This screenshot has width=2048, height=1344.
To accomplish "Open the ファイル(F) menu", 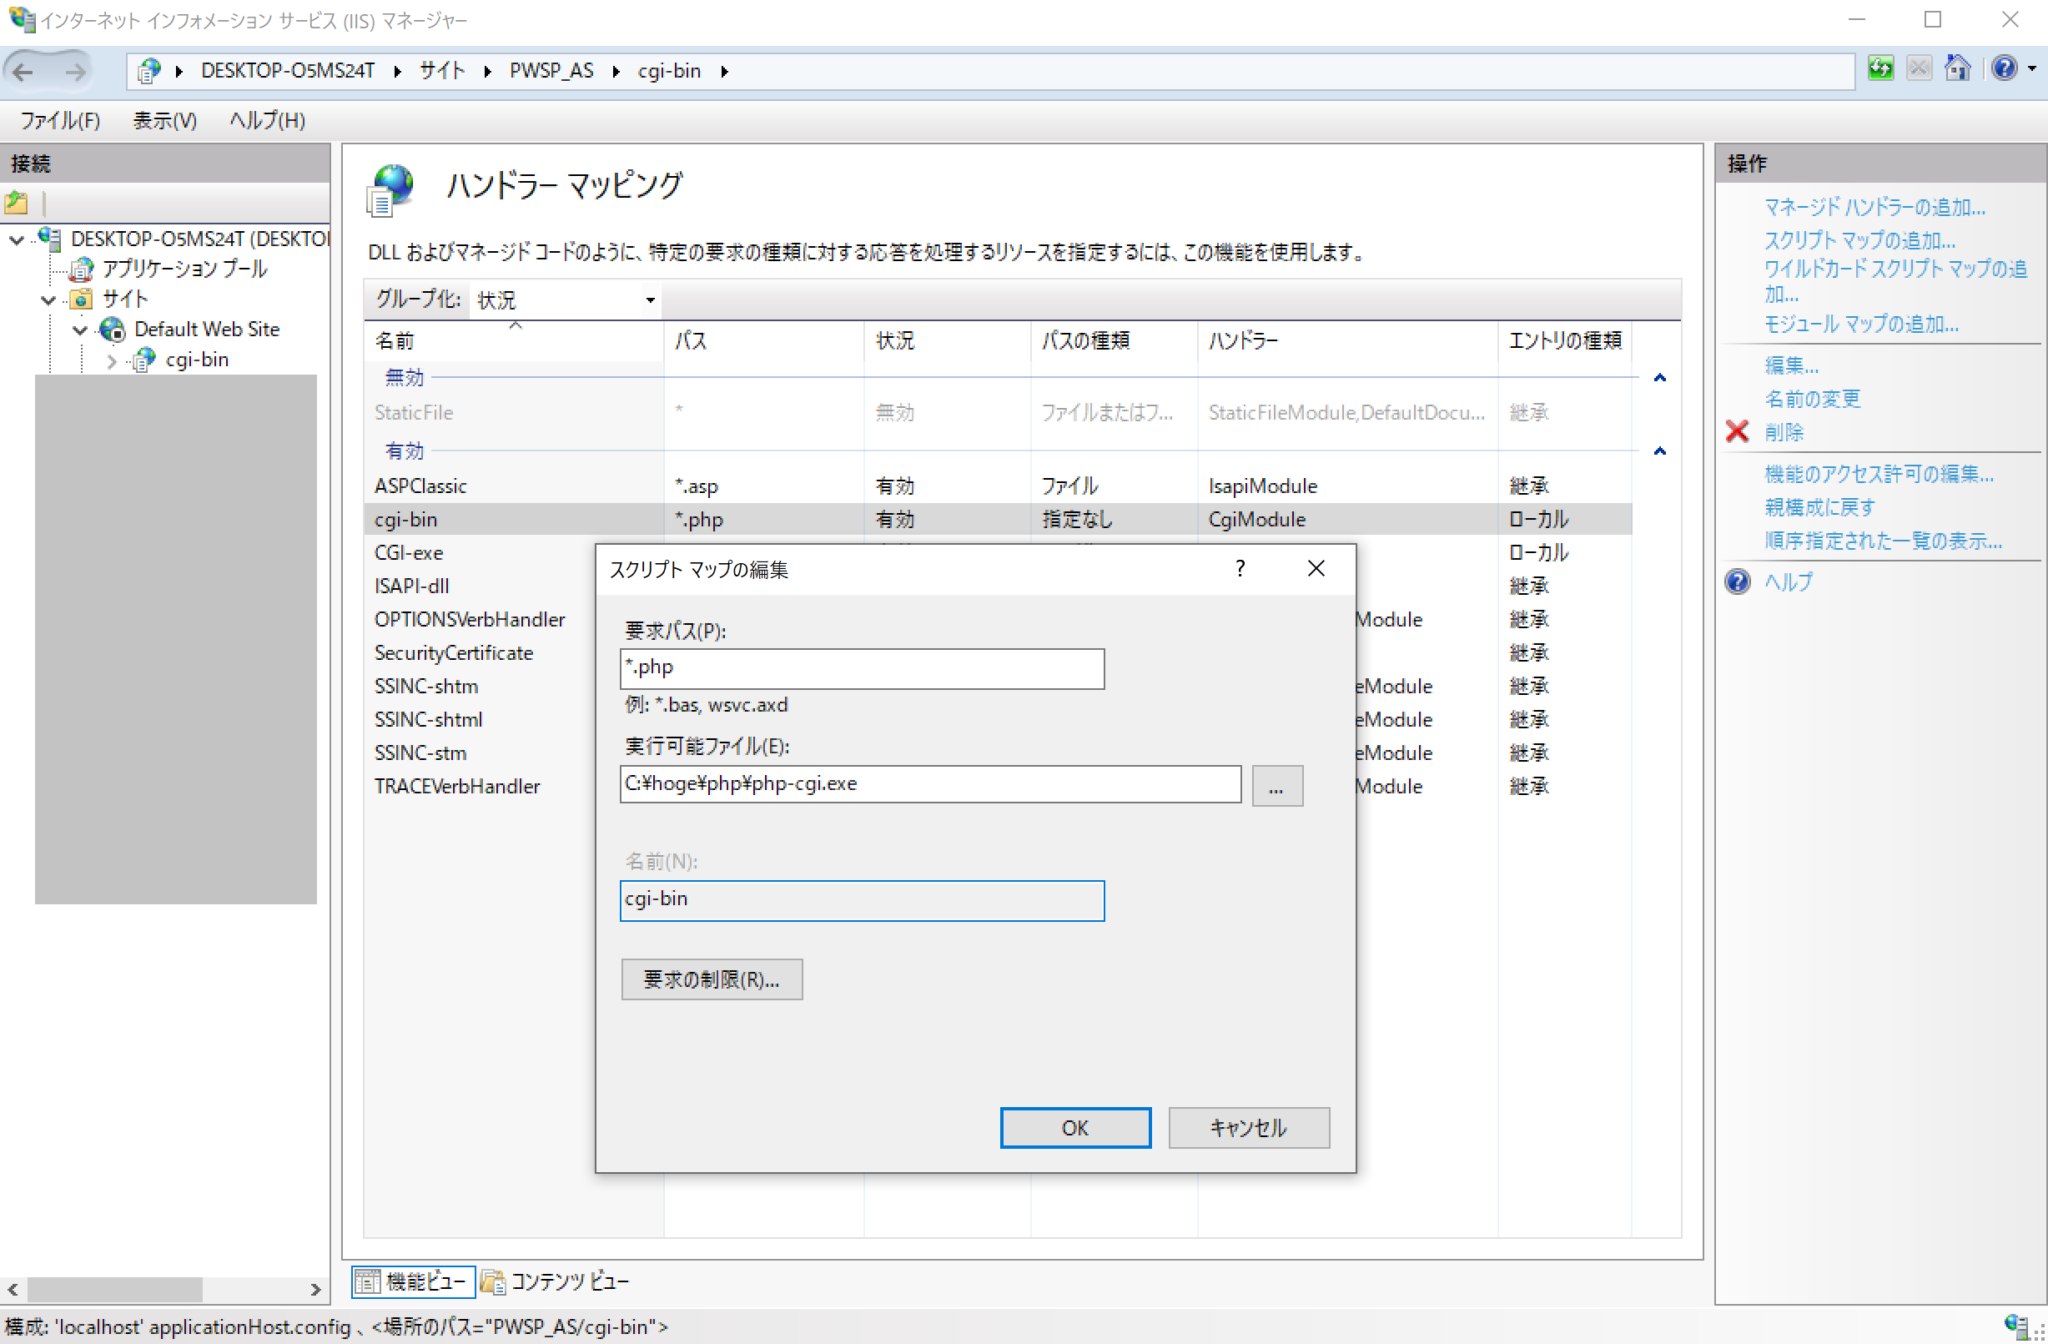I will coord(60,121).
